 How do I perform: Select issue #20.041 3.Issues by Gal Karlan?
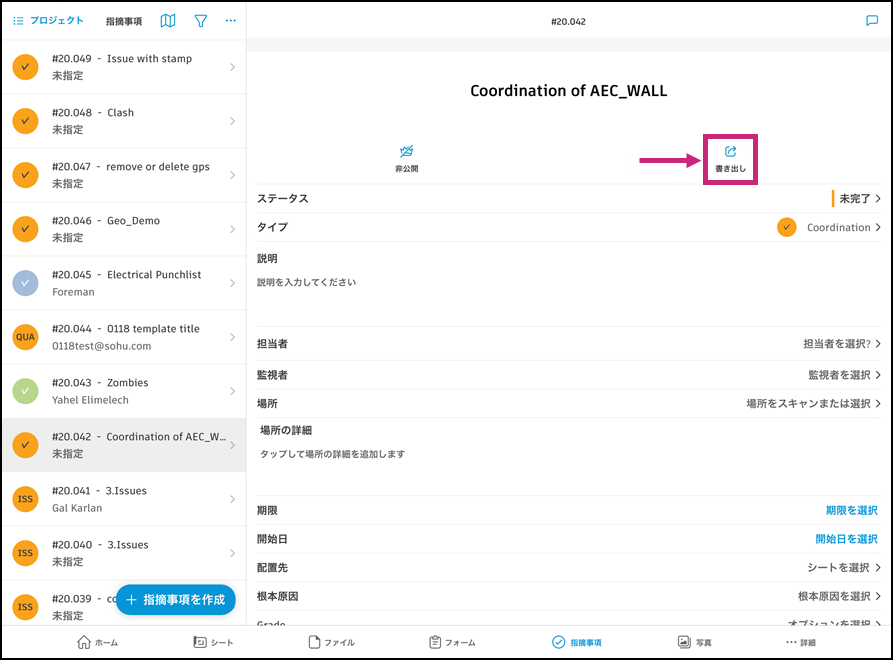(124, 499)
